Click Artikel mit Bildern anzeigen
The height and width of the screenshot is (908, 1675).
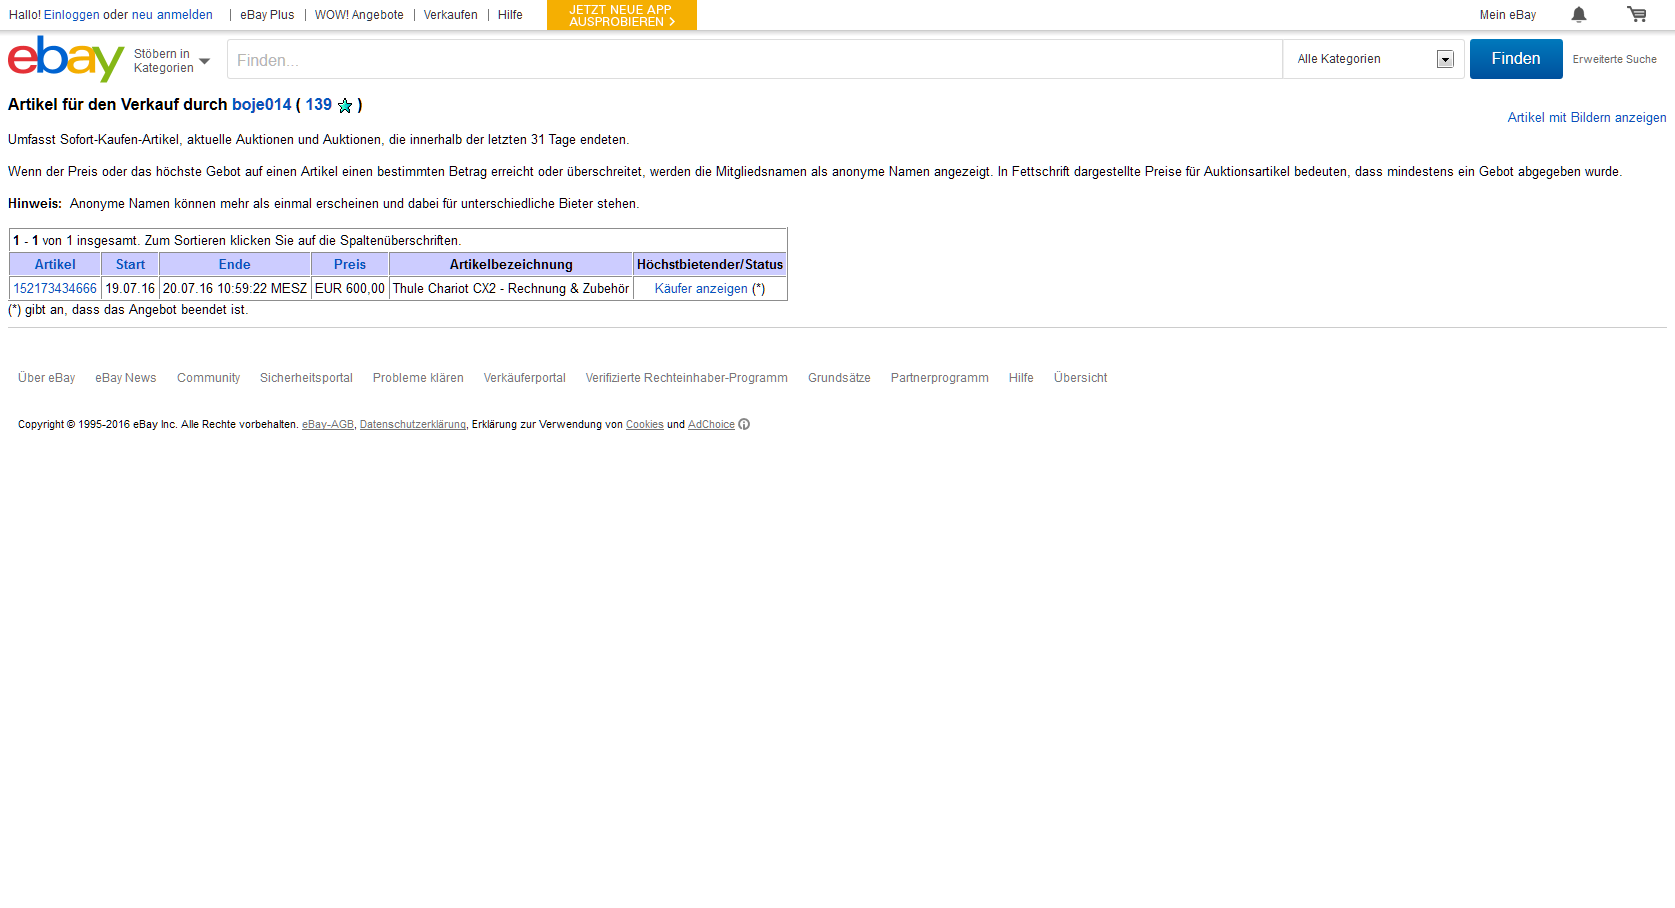coord(1586,118)
